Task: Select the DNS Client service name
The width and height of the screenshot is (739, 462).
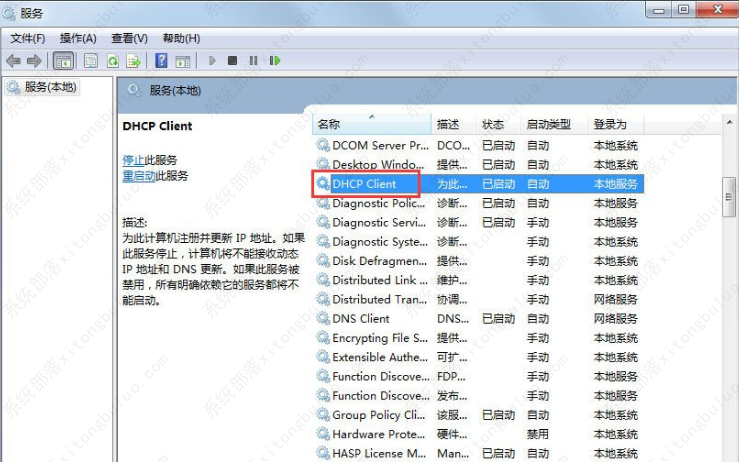Action: pyautogui.click(x=361, y=318)
